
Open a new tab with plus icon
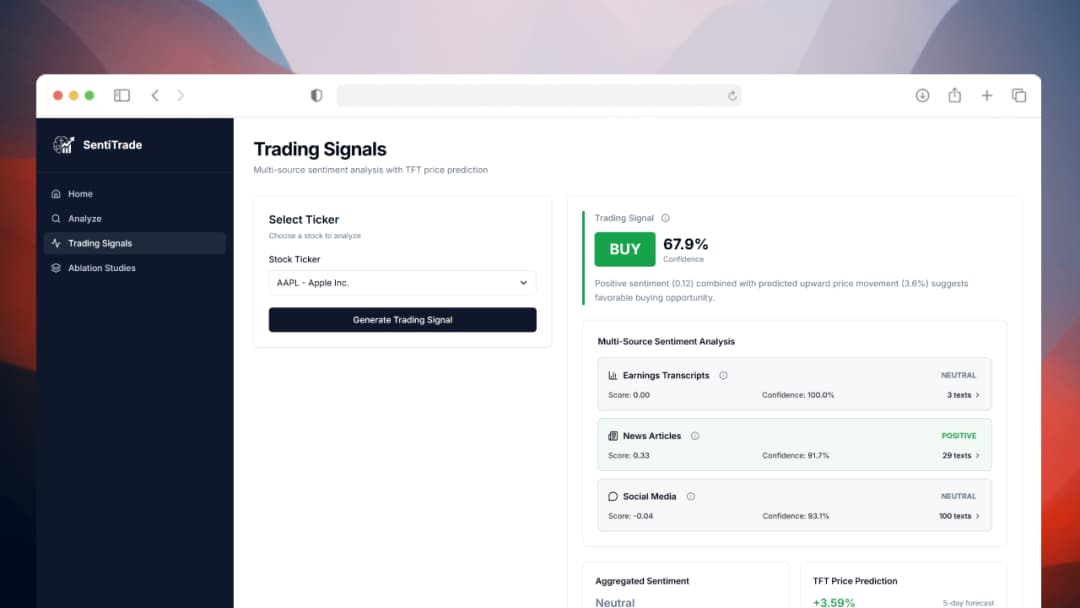(x=987, y=96)
